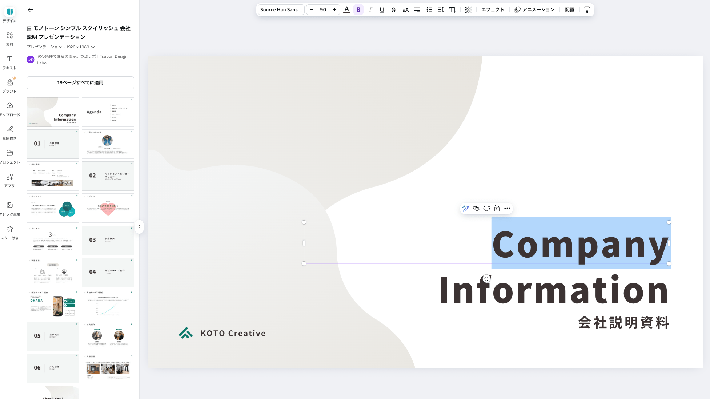This screenshot has height=399, width=710.
Task: Open the Elements panel in the sidebar
Action: [x=10, y=38]
